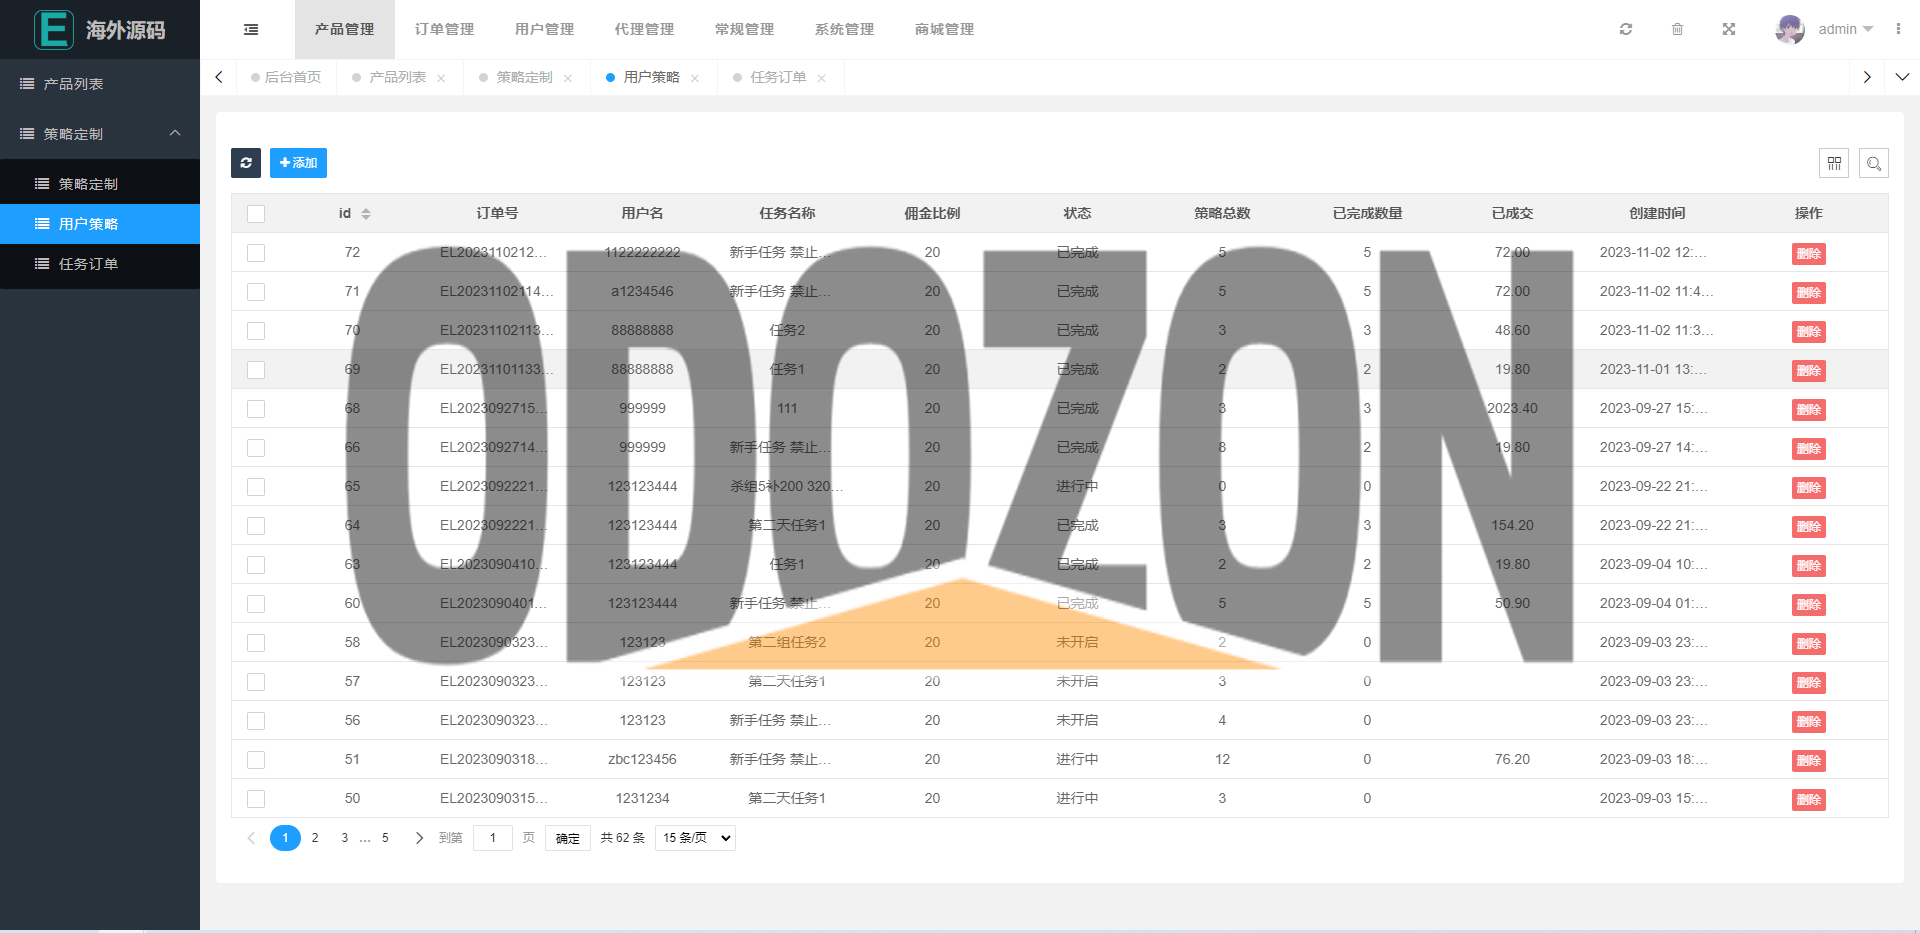Image resolution: width=1920 pixels, height=933 pixels.
Task: Open the admin user dropdown
Action: point(1845,29)
